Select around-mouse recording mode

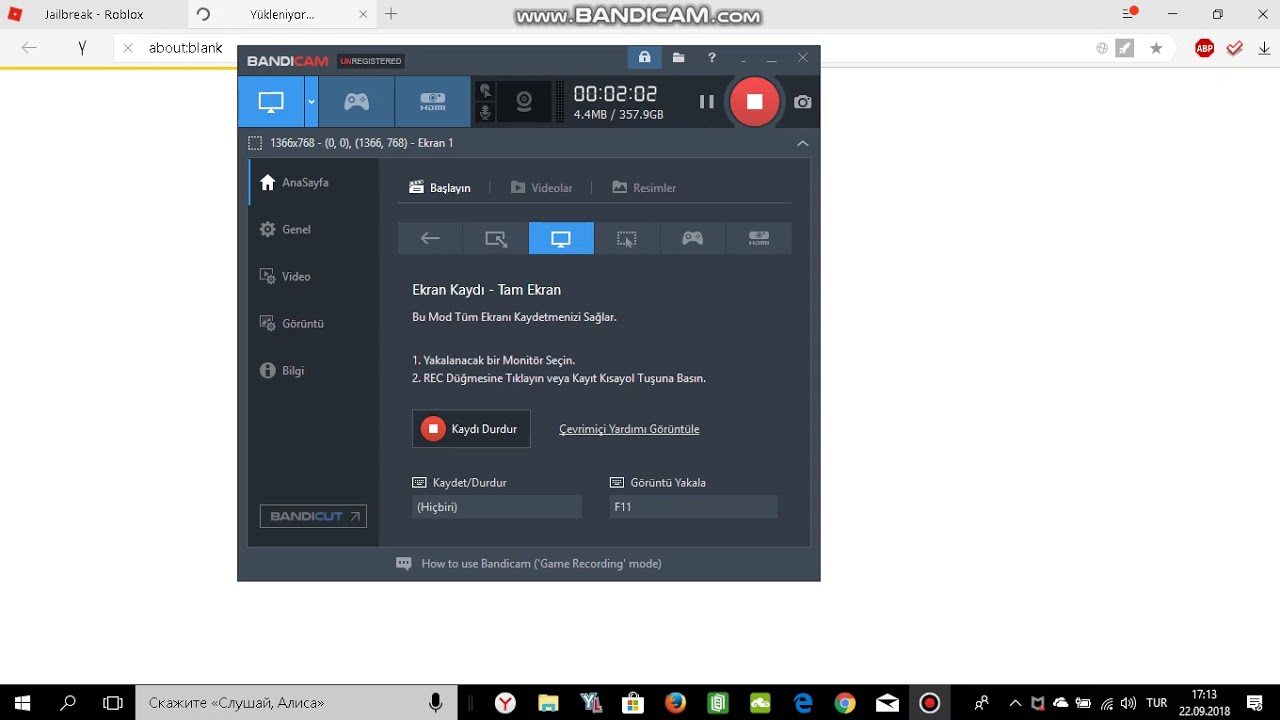click(627, 238)
